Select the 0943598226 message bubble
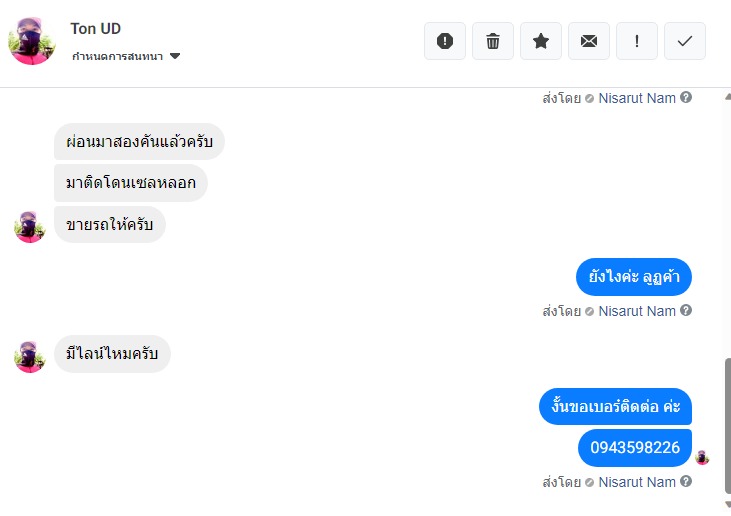 634,448
